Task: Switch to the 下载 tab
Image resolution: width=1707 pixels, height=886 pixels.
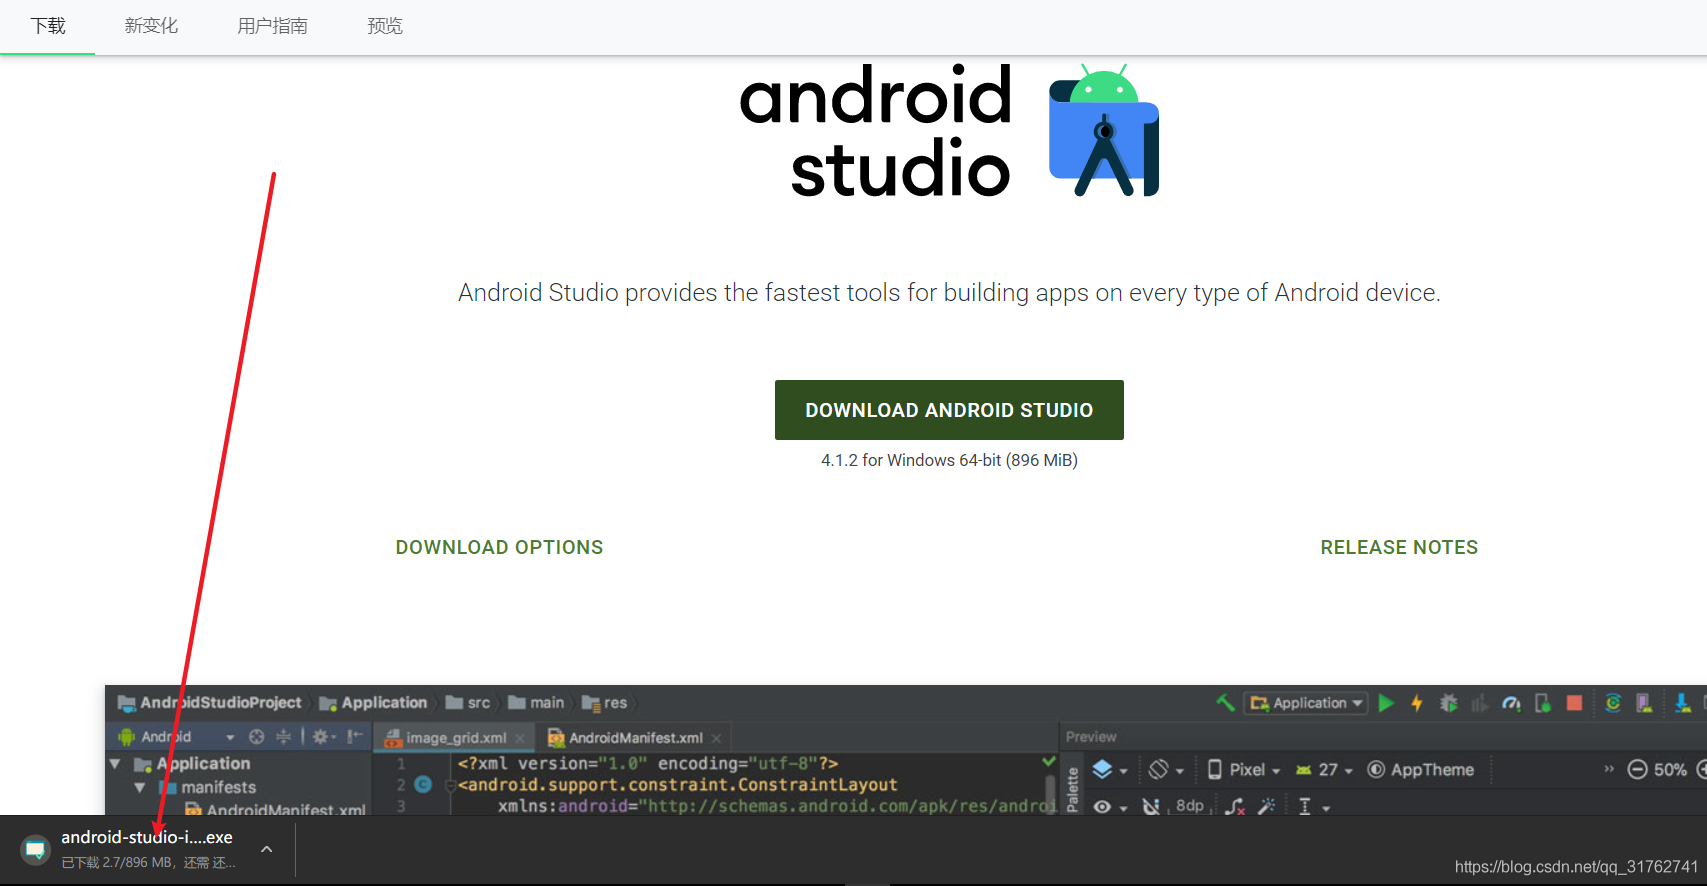Action: 48,26
